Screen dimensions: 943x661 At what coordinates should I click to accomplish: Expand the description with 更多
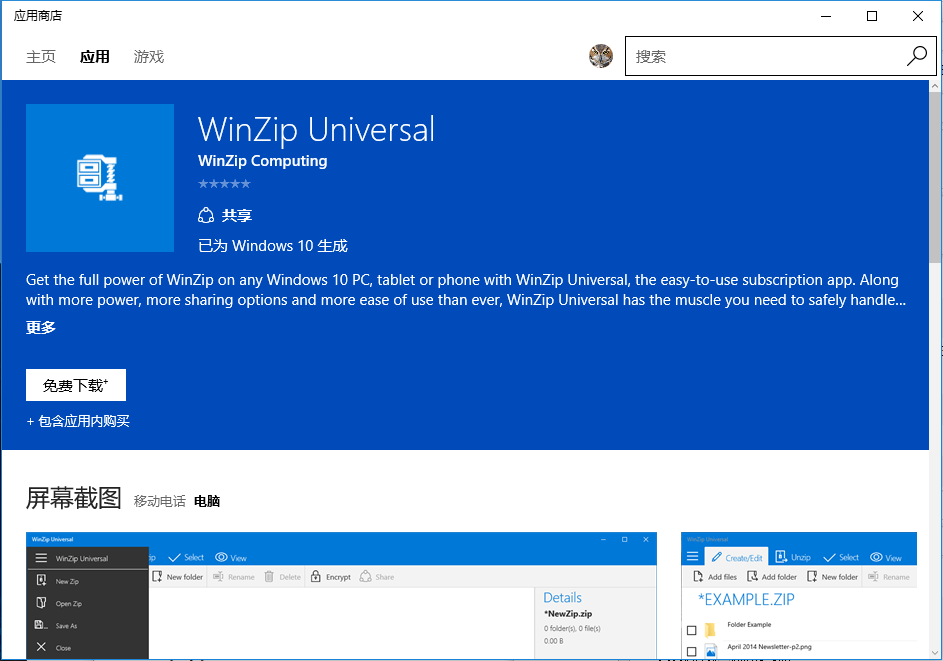pyautogui.click(x=40, y=327)
